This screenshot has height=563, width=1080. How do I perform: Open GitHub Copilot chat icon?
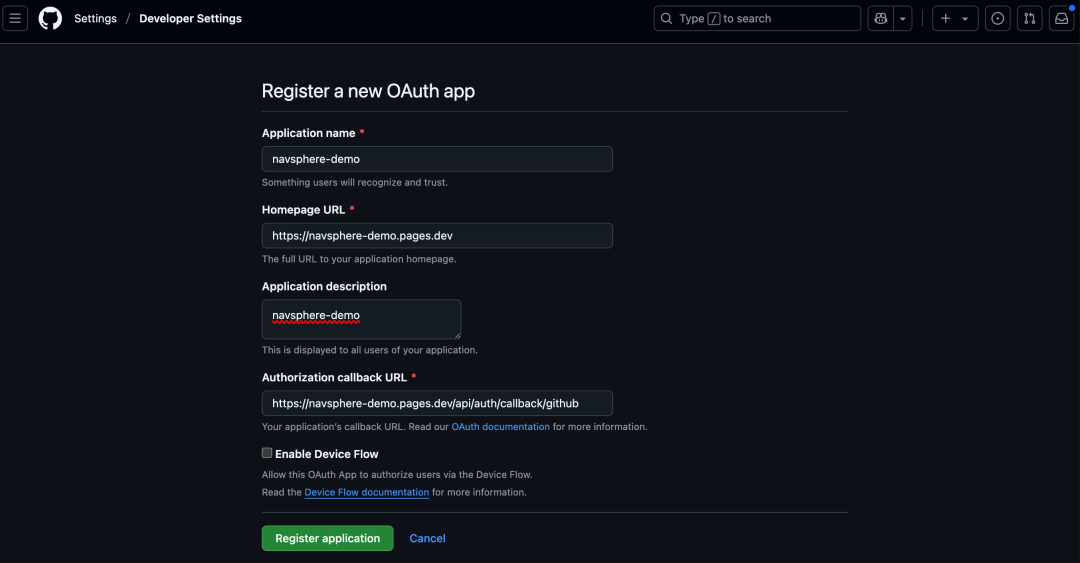coord(880,18)
